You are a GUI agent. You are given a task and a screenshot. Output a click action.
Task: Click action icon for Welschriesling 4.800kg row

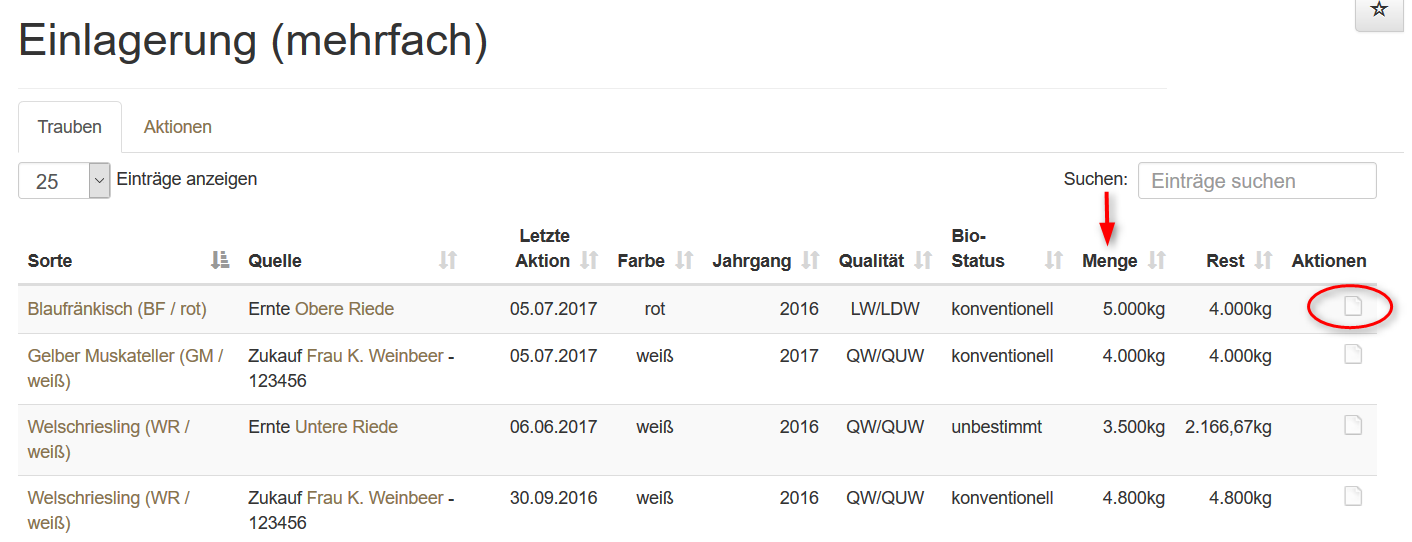pyautogui.click(x=1352, y=496)
